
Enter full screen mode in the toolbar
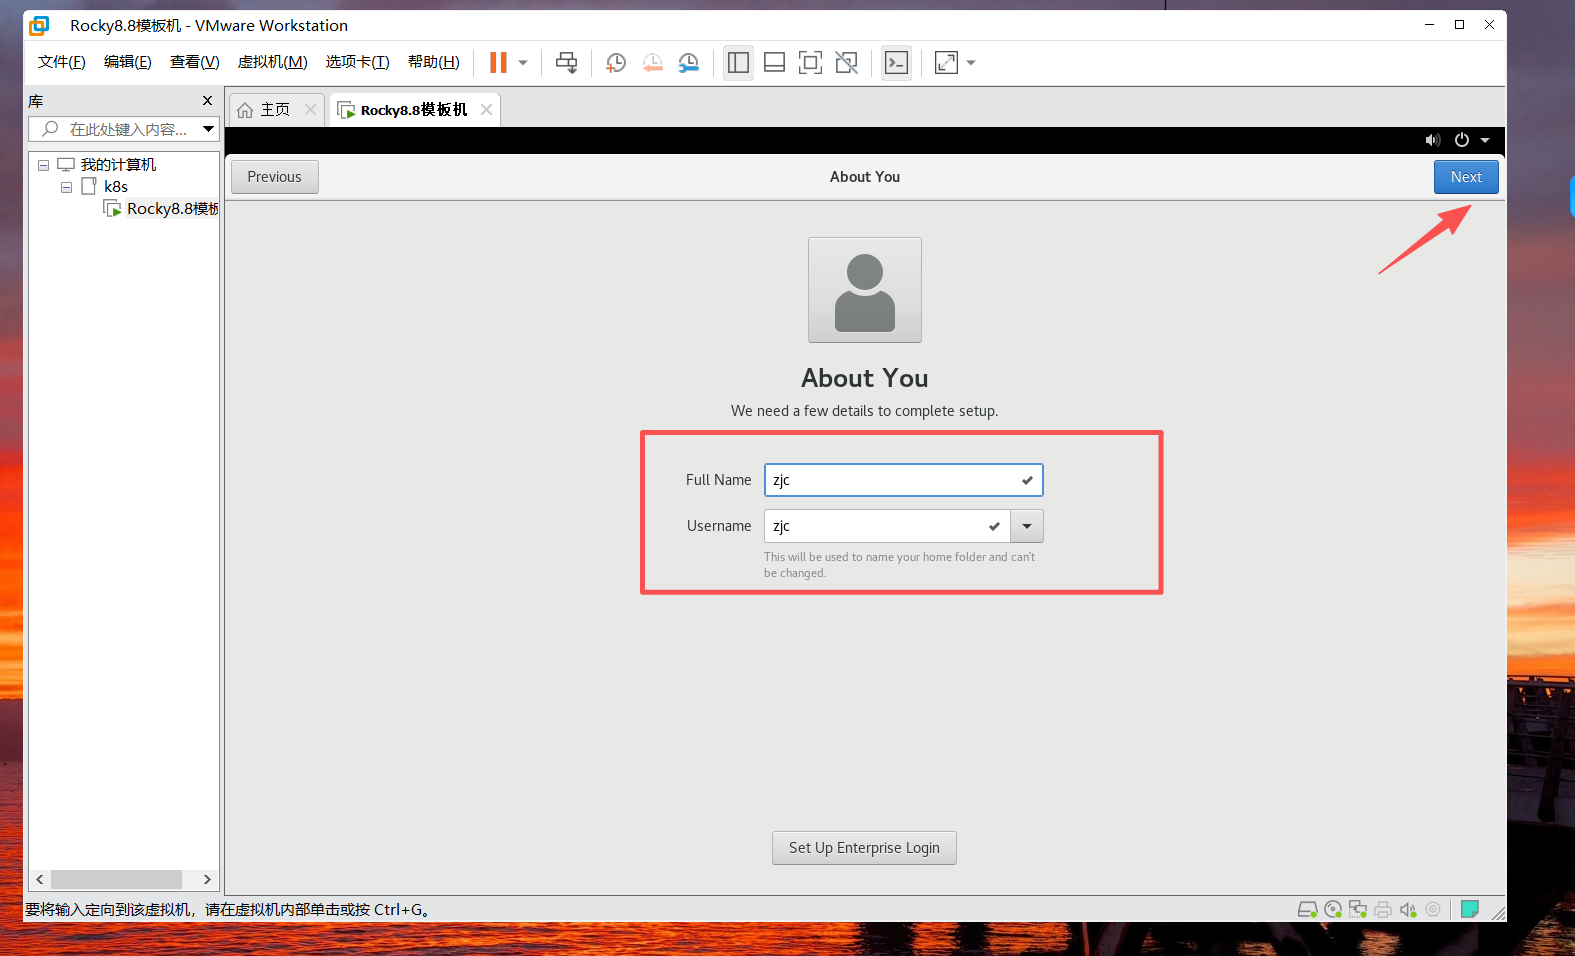coord(810,63)
